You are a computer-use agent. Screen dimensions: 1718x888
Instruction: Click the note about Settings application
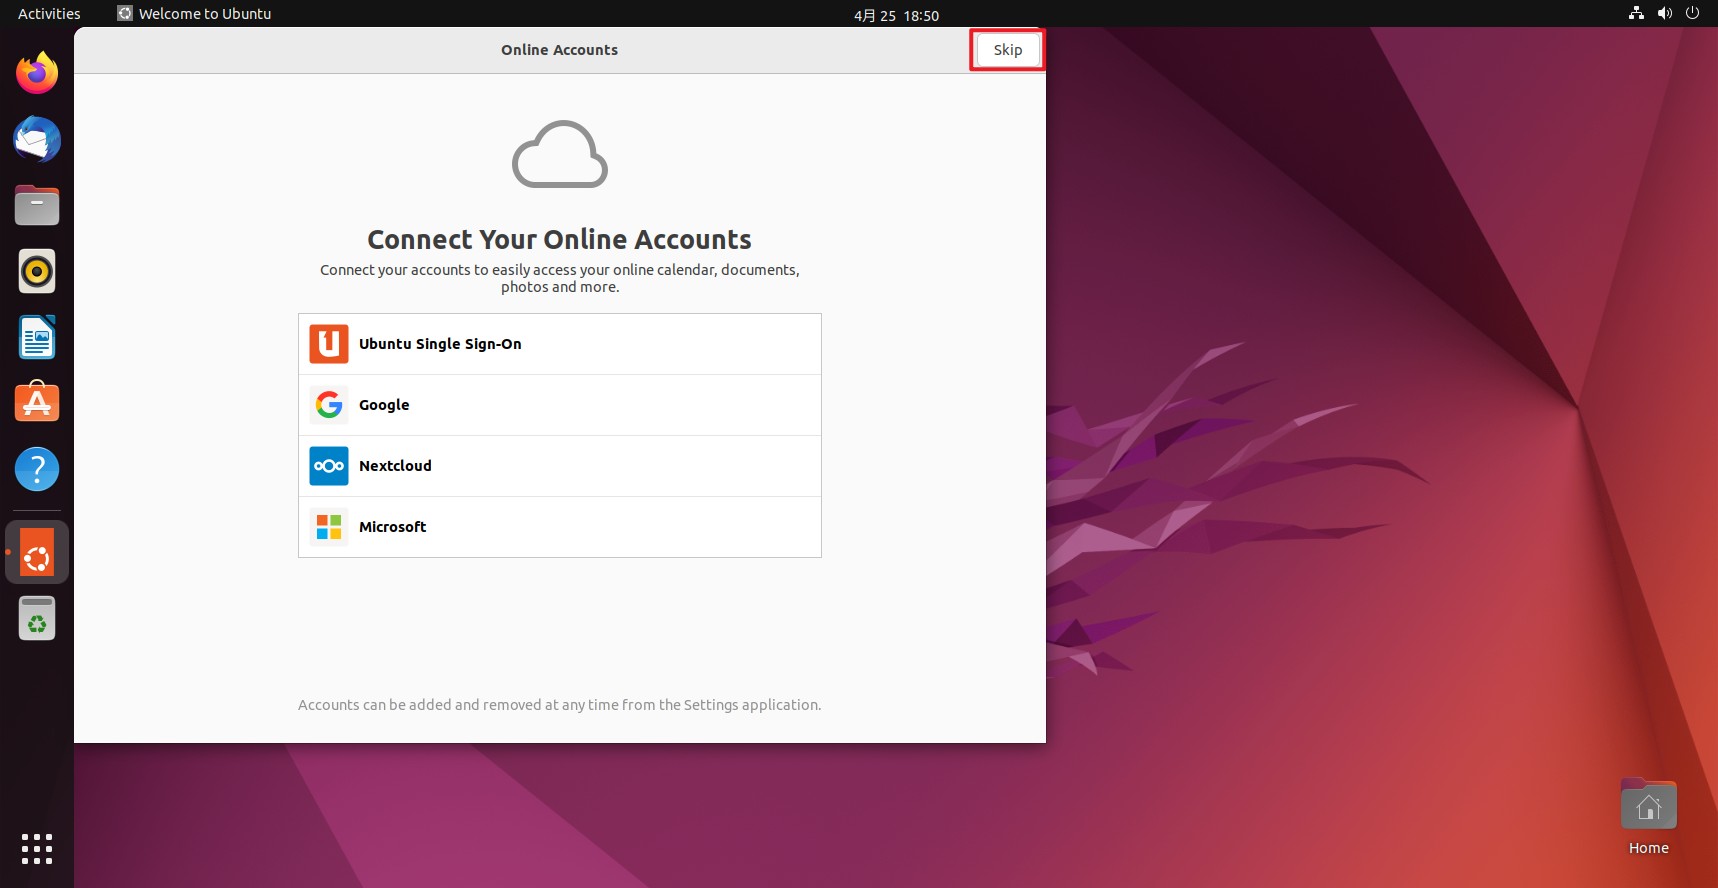(x=559, y=705)
